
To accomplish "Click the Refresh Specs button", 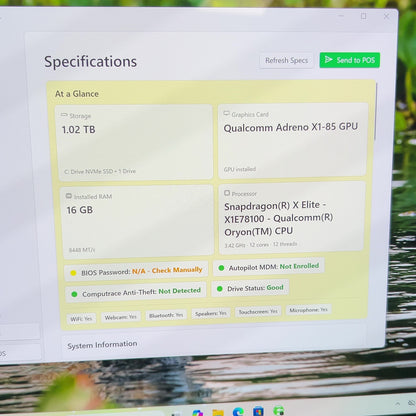I will point(286,61).
